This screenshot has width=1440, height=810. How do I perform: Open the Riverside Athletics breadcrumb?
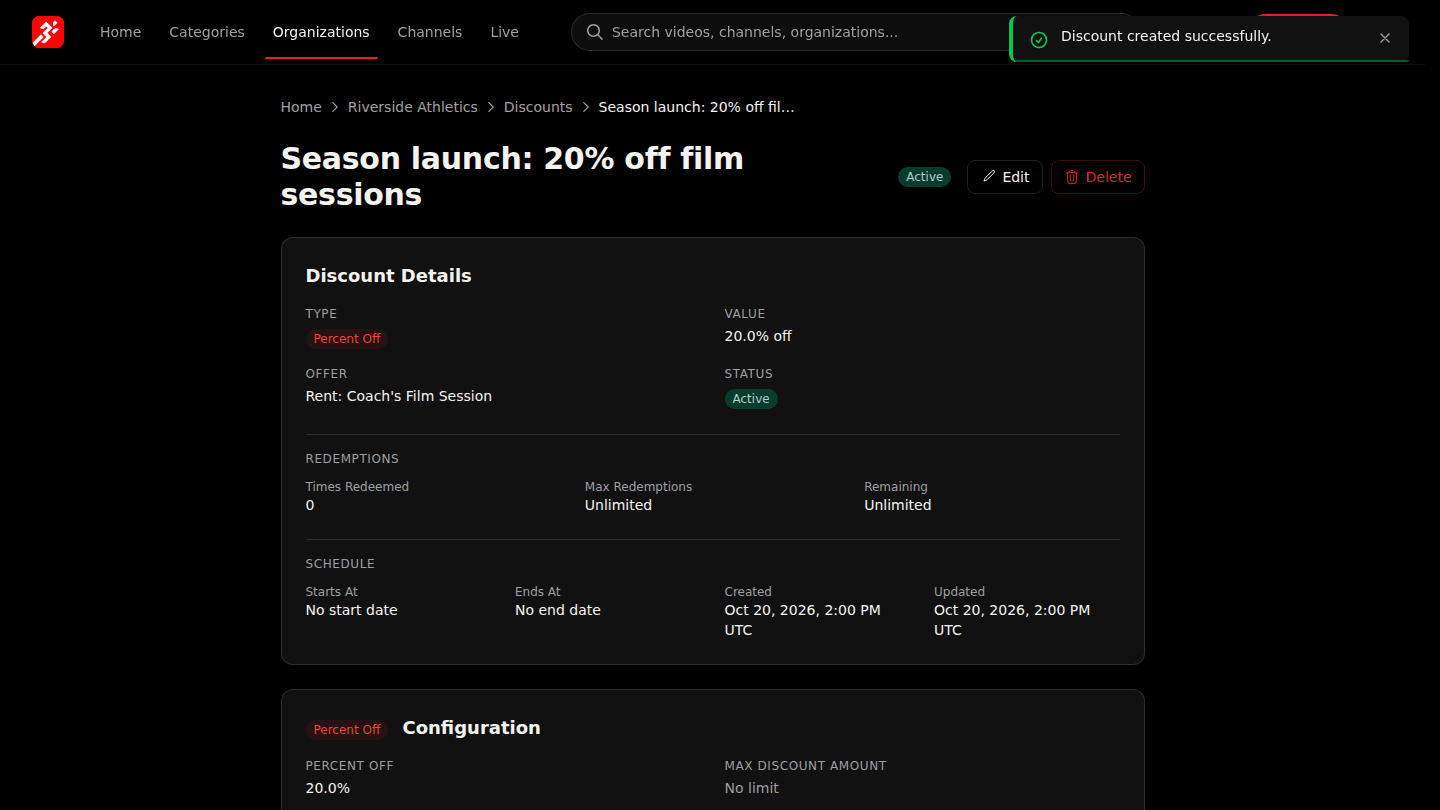(413, 107)
